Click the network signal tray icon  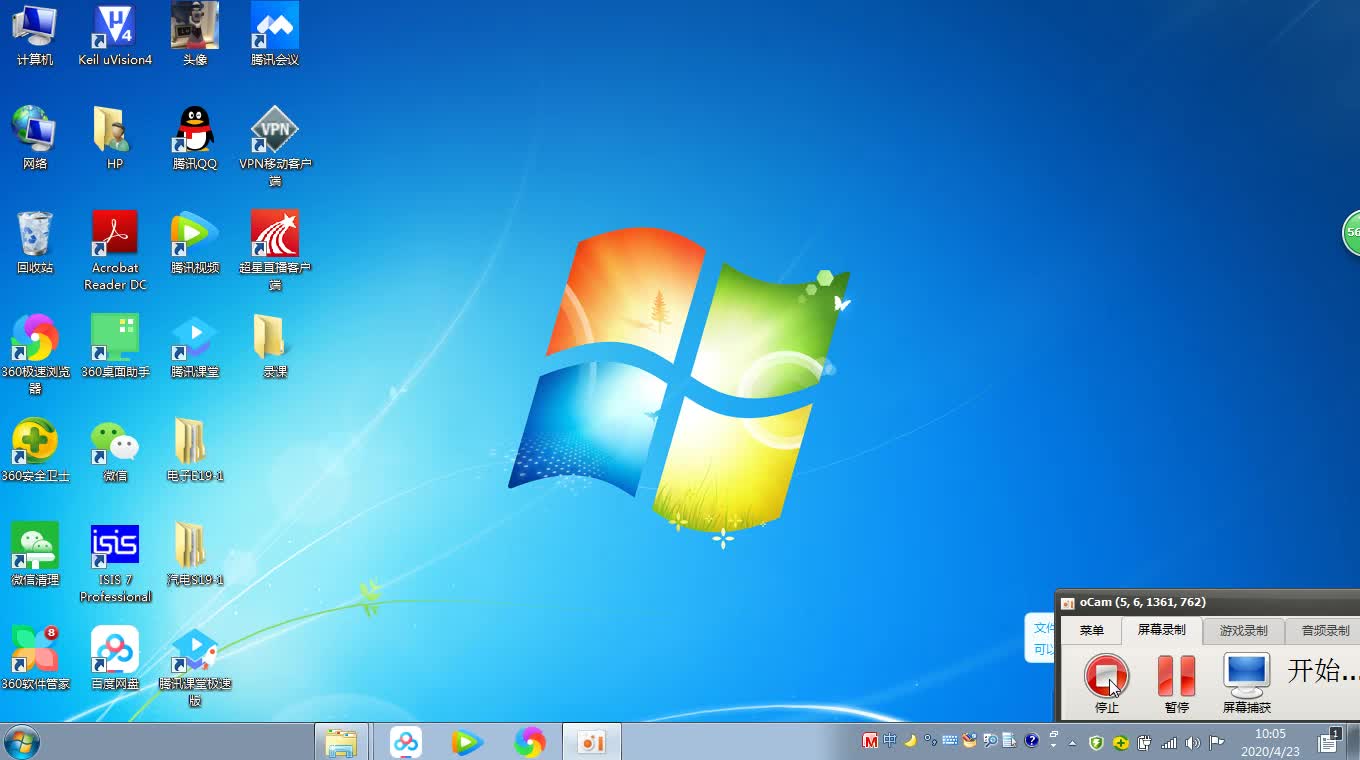pyautogui.click(x=1168, y=743)
